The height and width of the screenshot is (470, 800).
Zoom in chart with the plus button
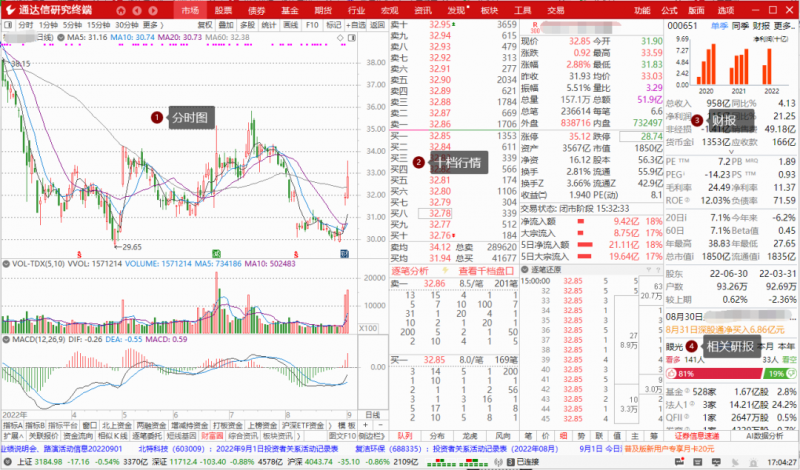(x=365, y=425)
